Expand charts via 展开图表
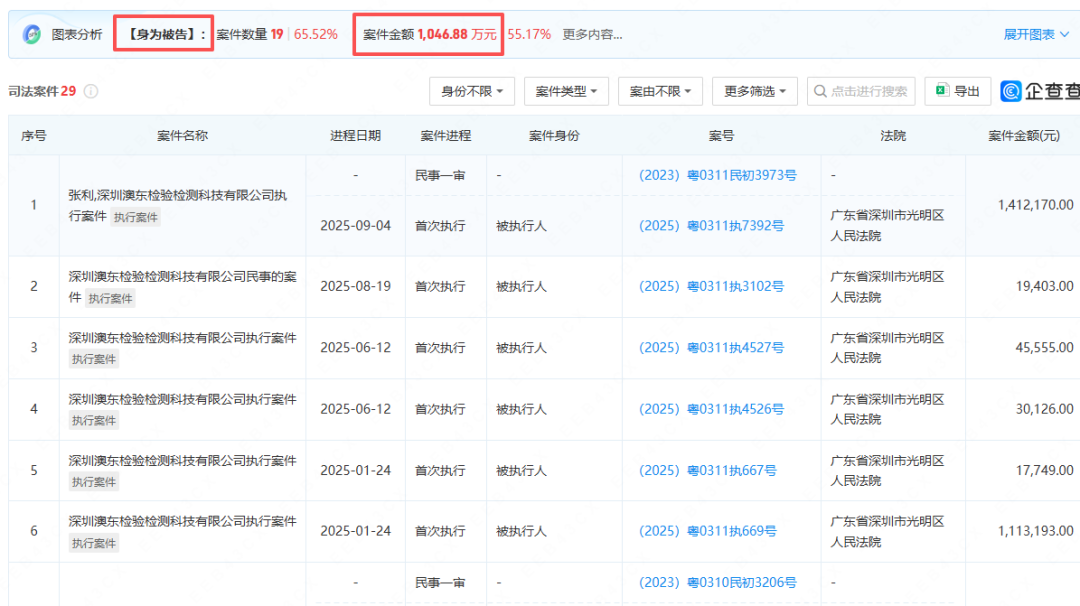The image size is (1080, 606). (1036, 34)
